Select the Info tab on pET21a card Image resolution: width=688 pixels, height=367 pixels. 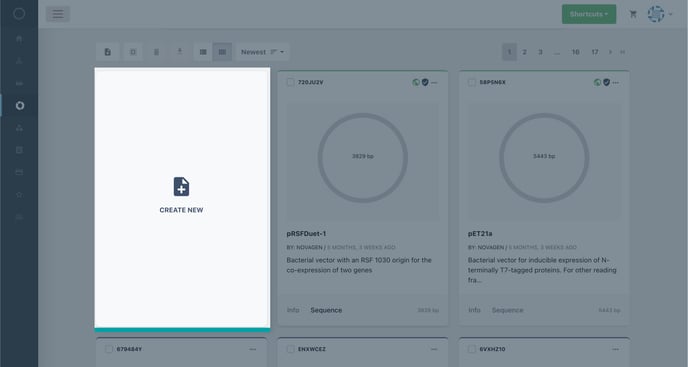474,310
